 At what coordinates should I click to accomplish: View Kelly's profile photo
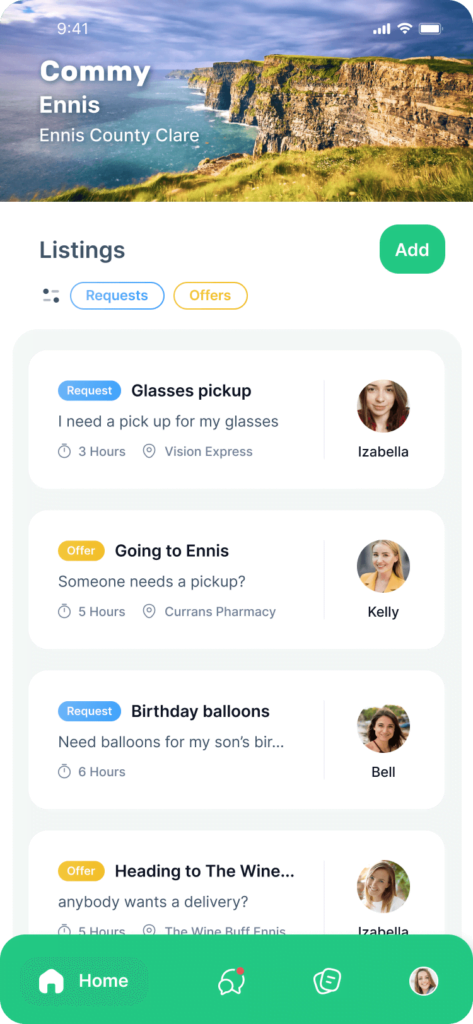click(383, 566)
